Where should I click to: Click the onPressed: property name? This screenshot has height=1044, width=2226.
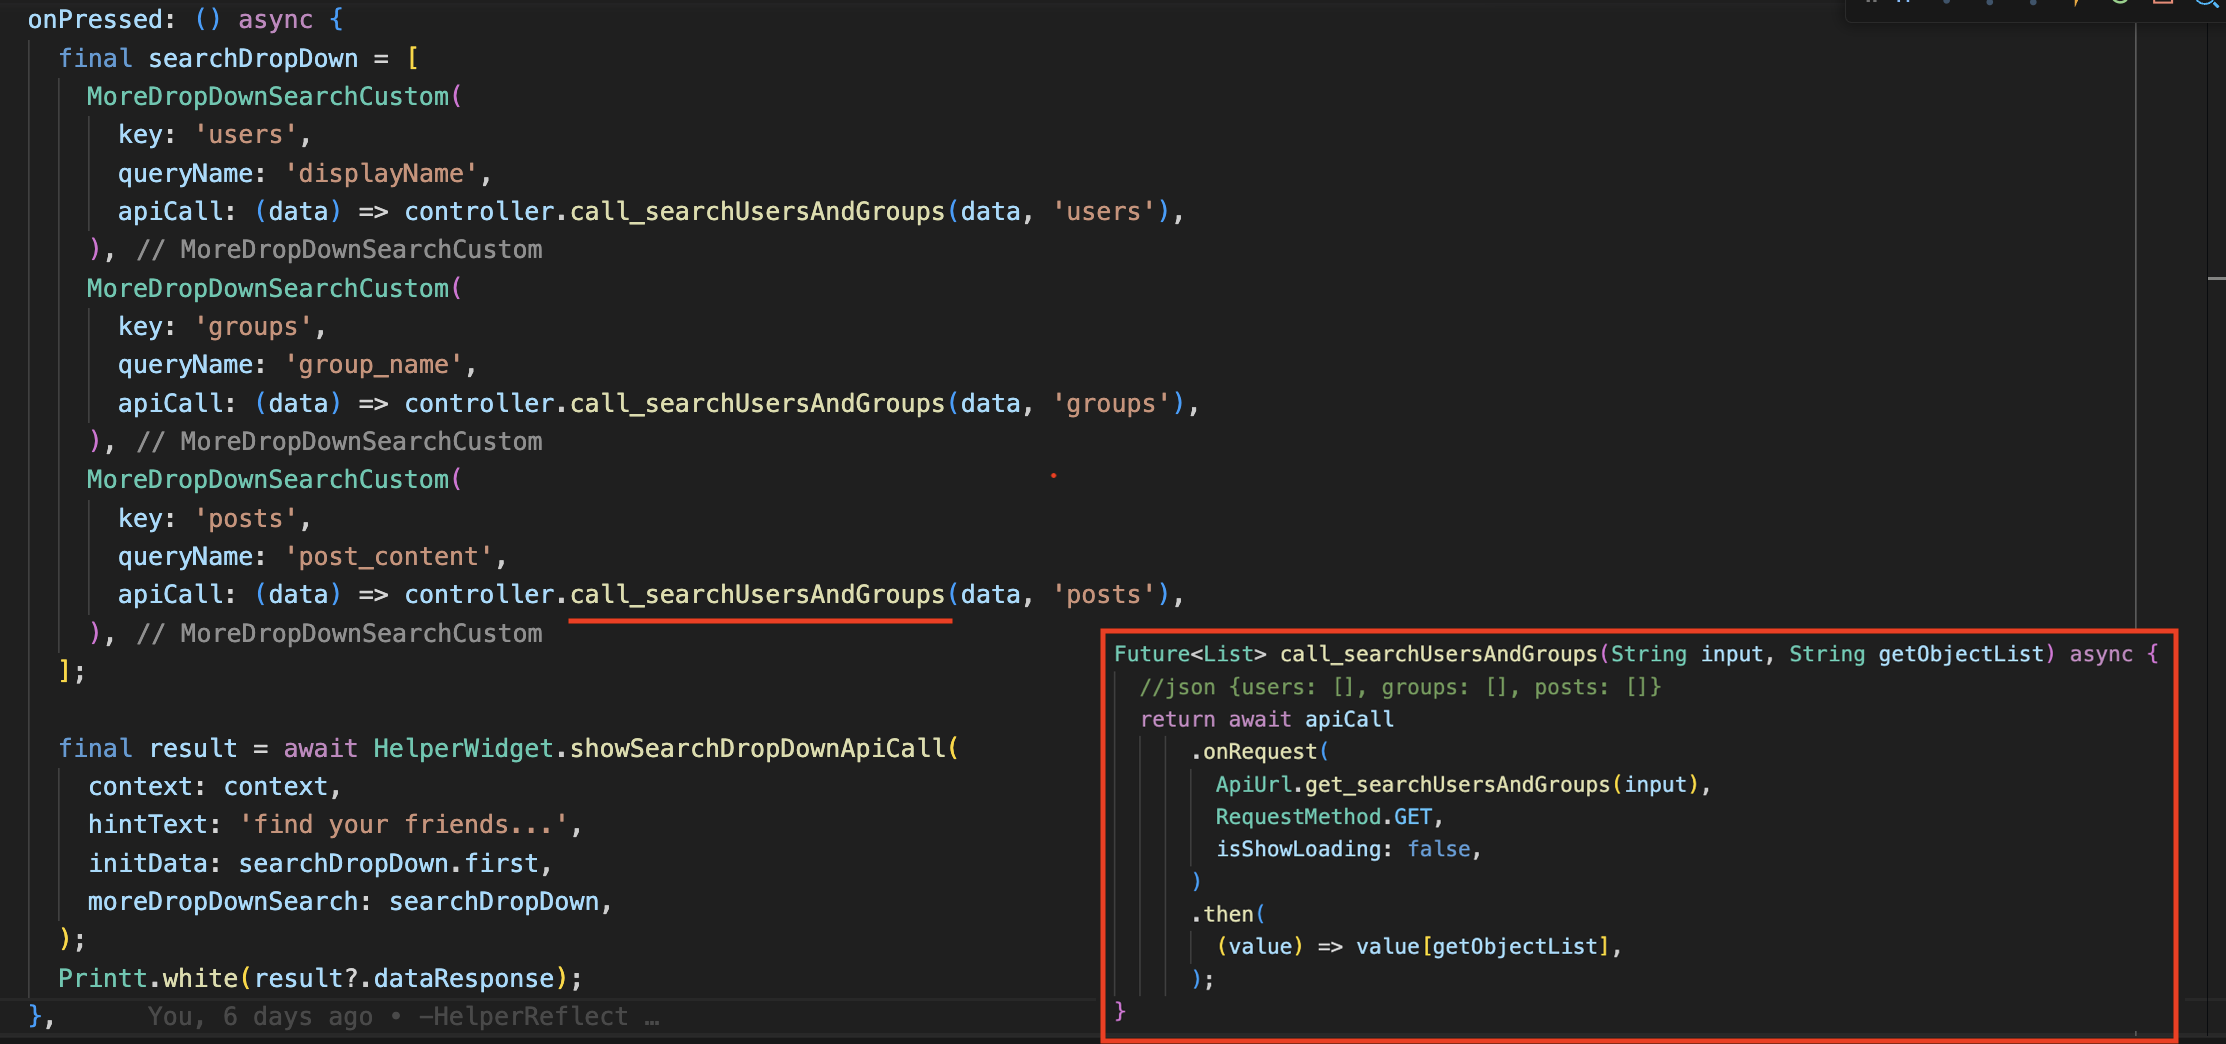coord(102,19)
